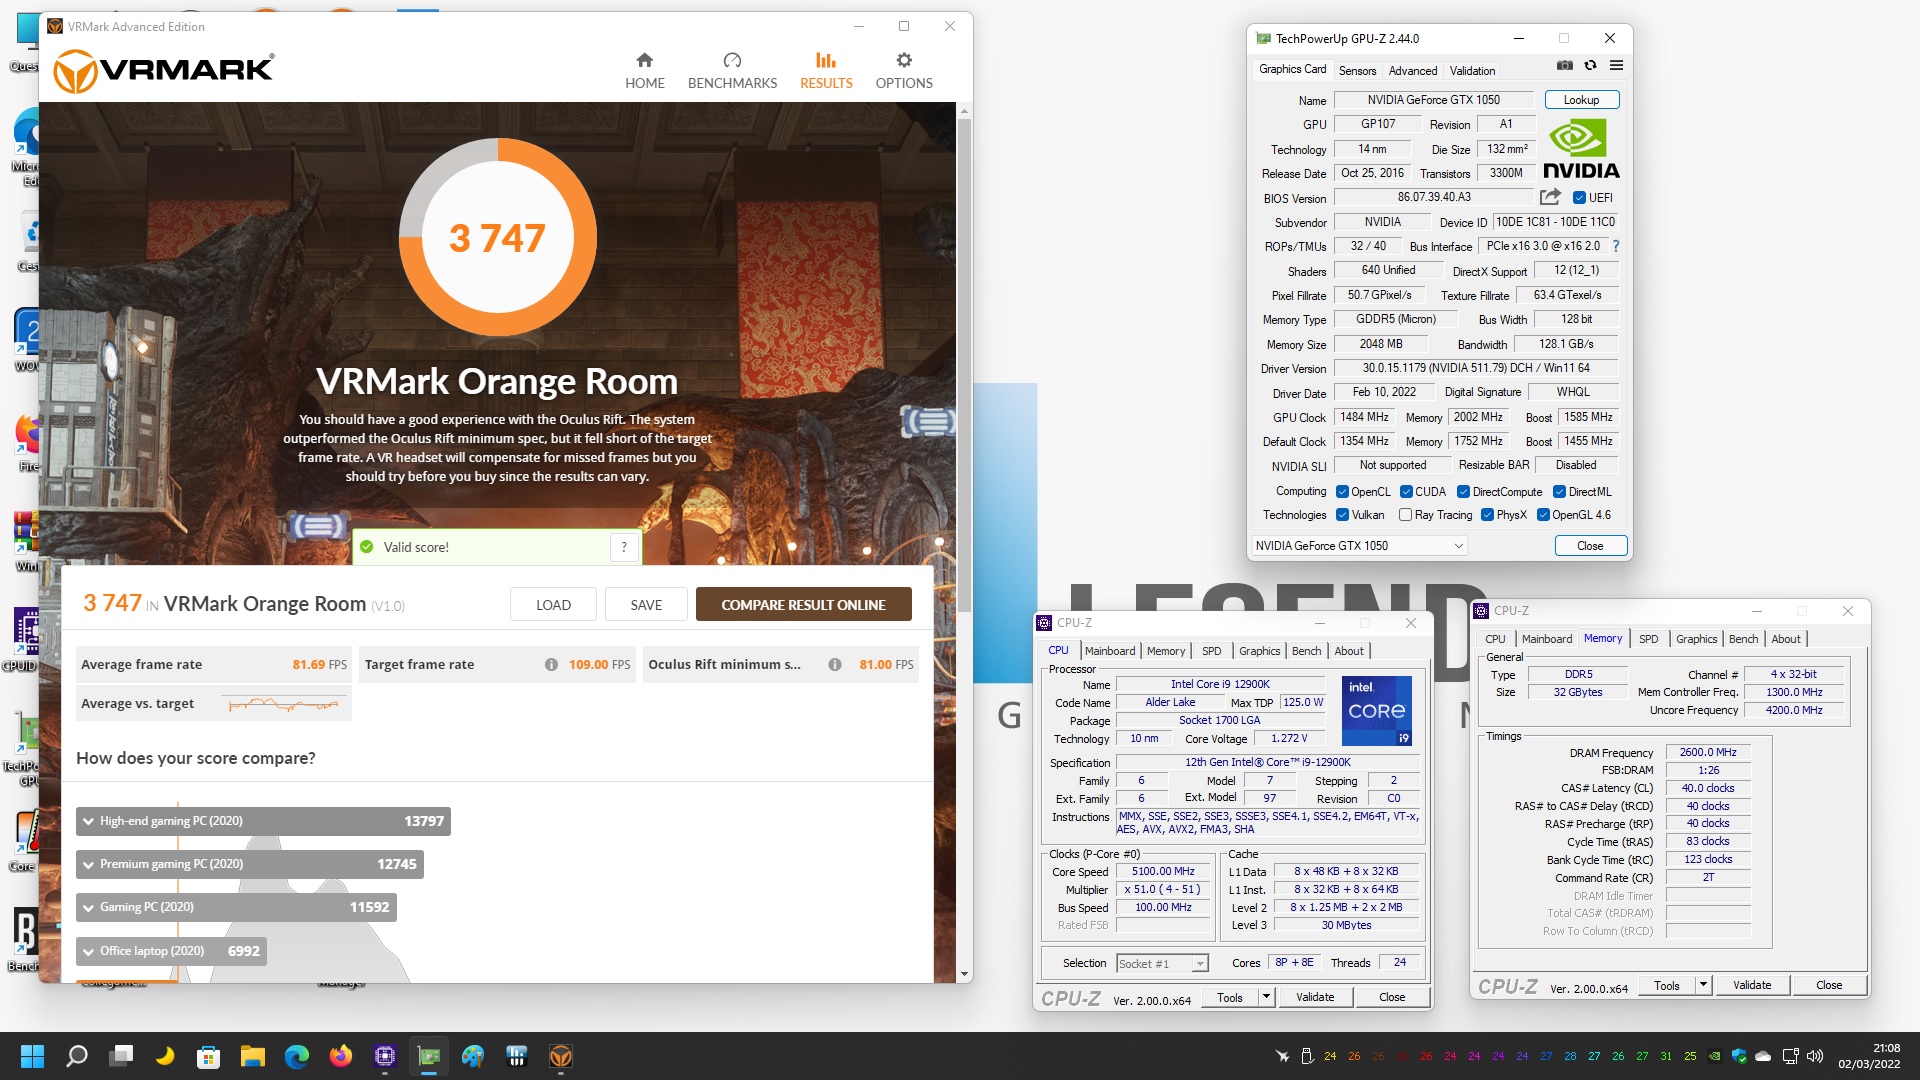Open the Socket #1 selection dropdown
The width and height of the screenshot is (1920, 1080).
tap(1162, 964)
